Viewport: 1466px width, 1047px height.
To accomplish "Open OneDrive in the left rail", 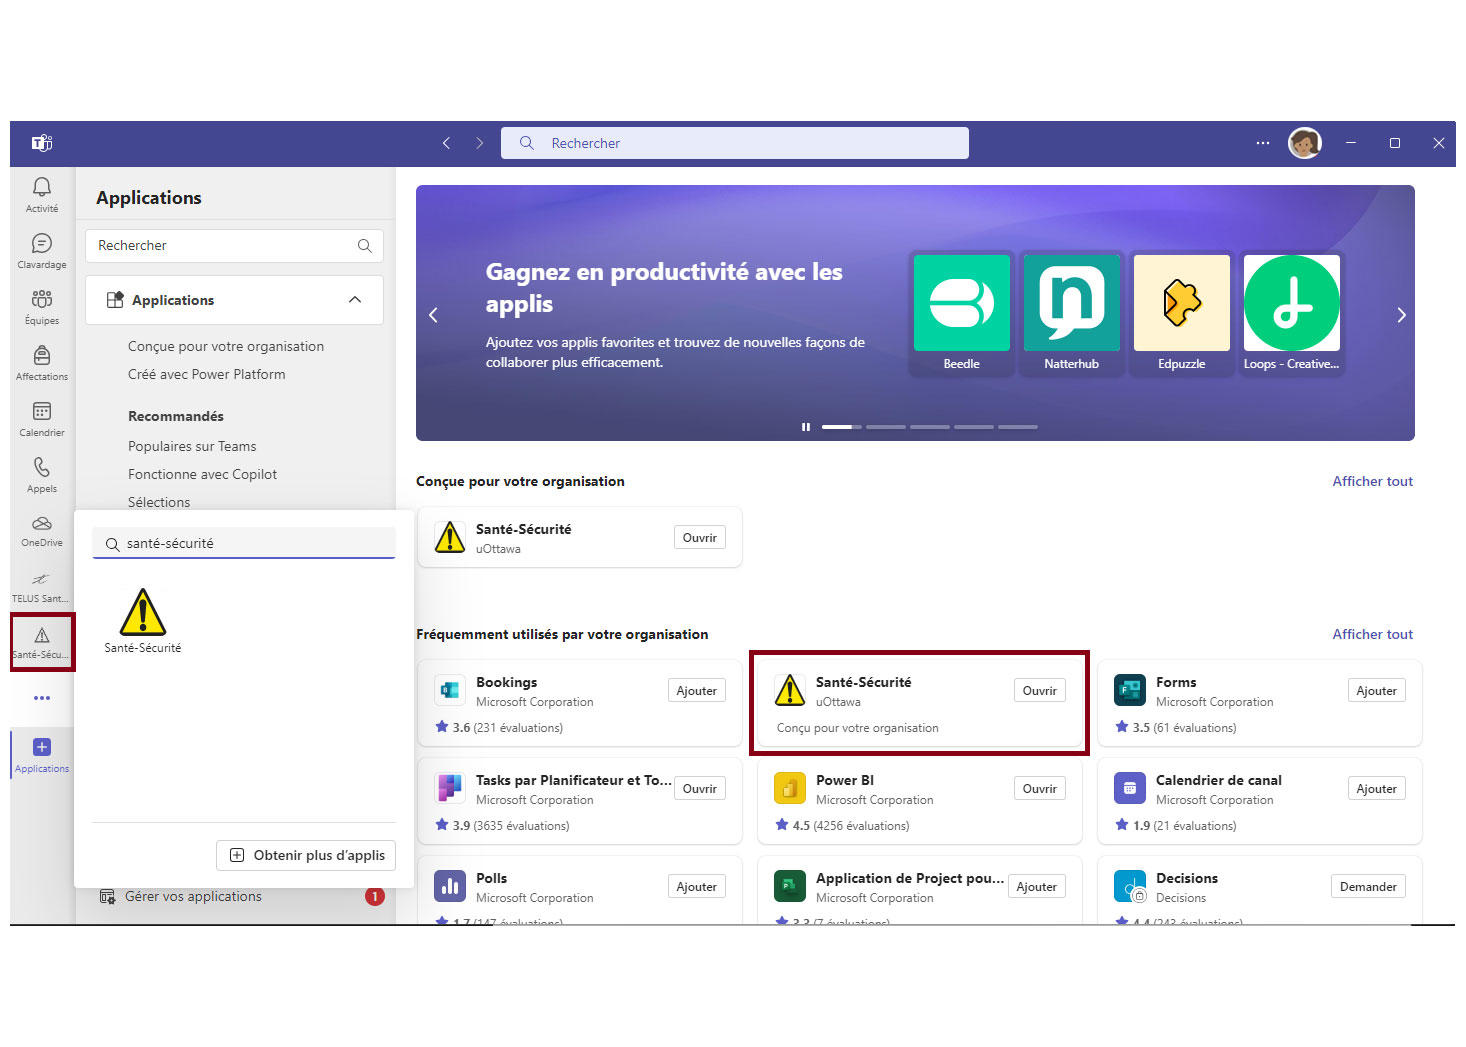I will 42,529.
